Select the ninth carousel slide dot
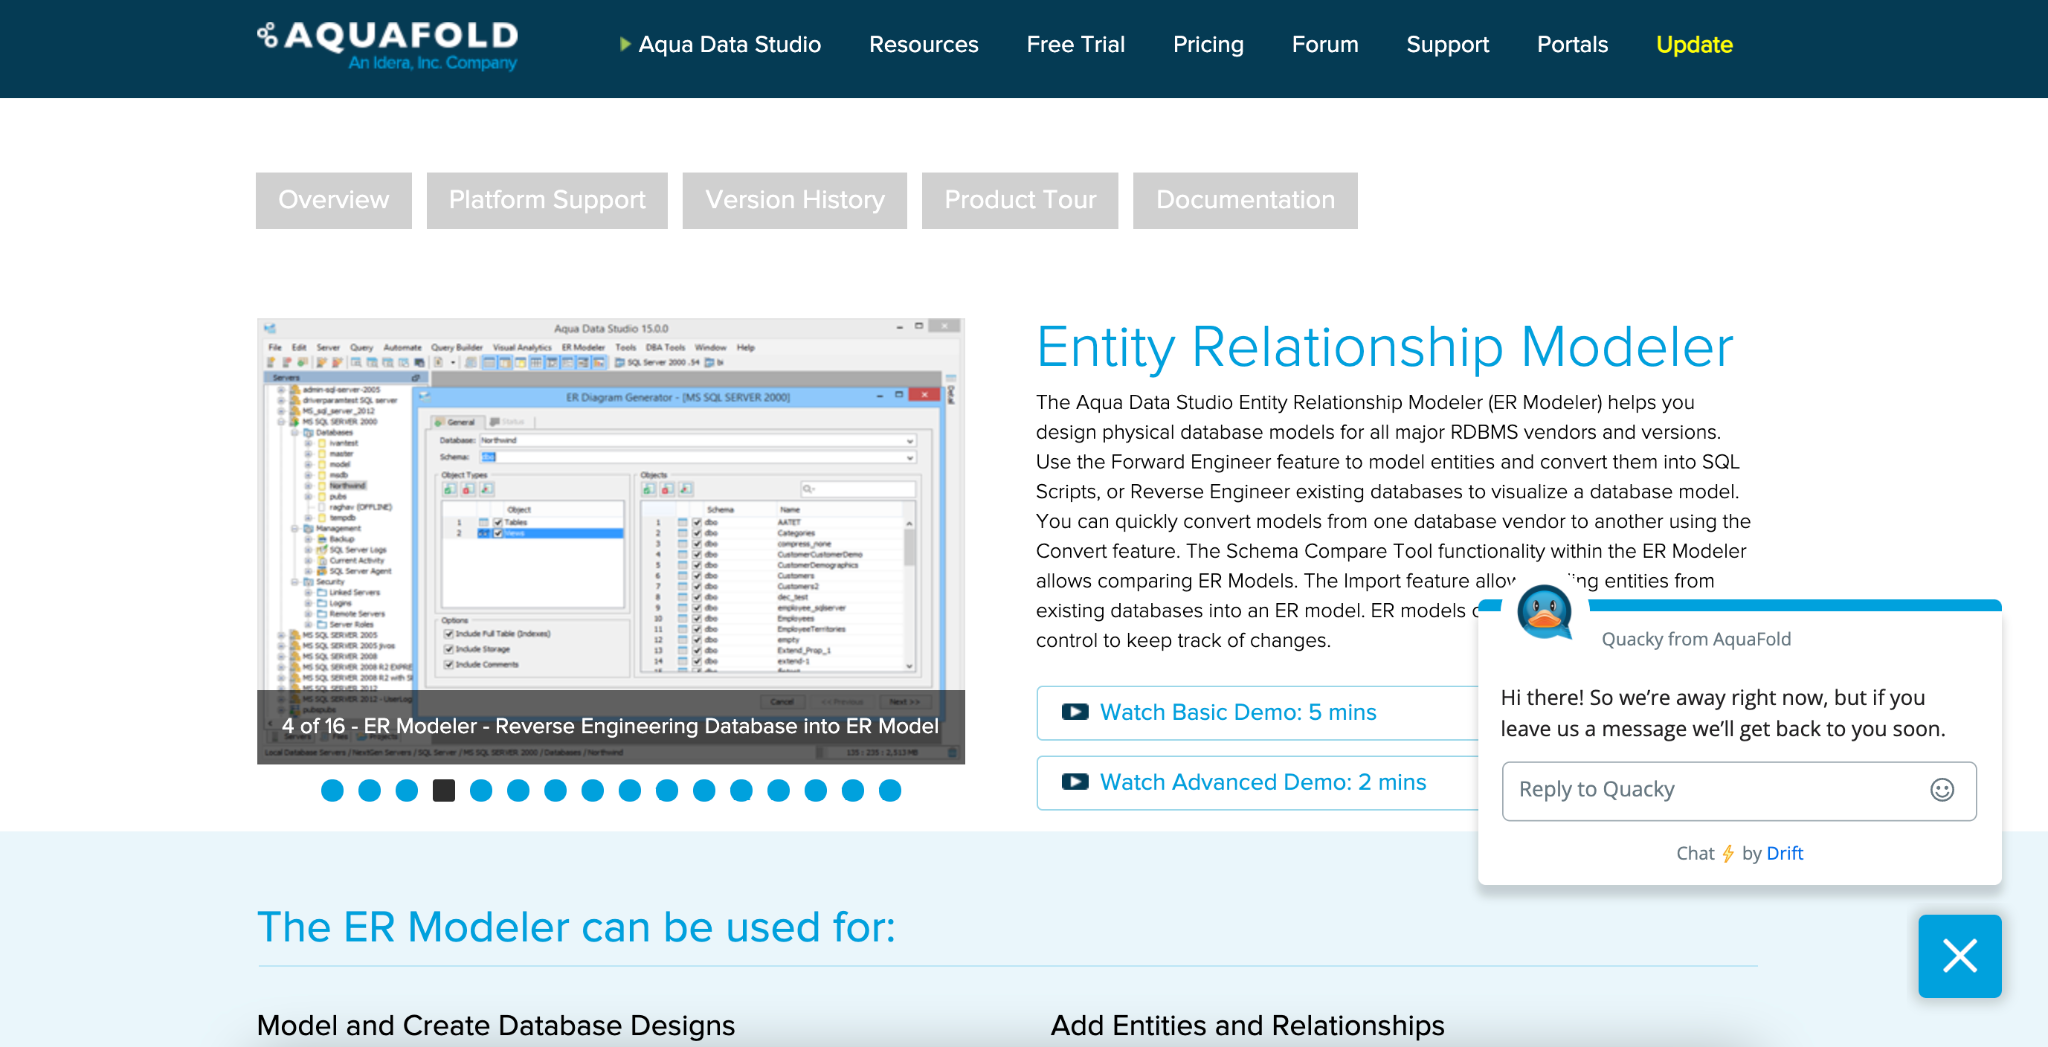 coord(629,791)
